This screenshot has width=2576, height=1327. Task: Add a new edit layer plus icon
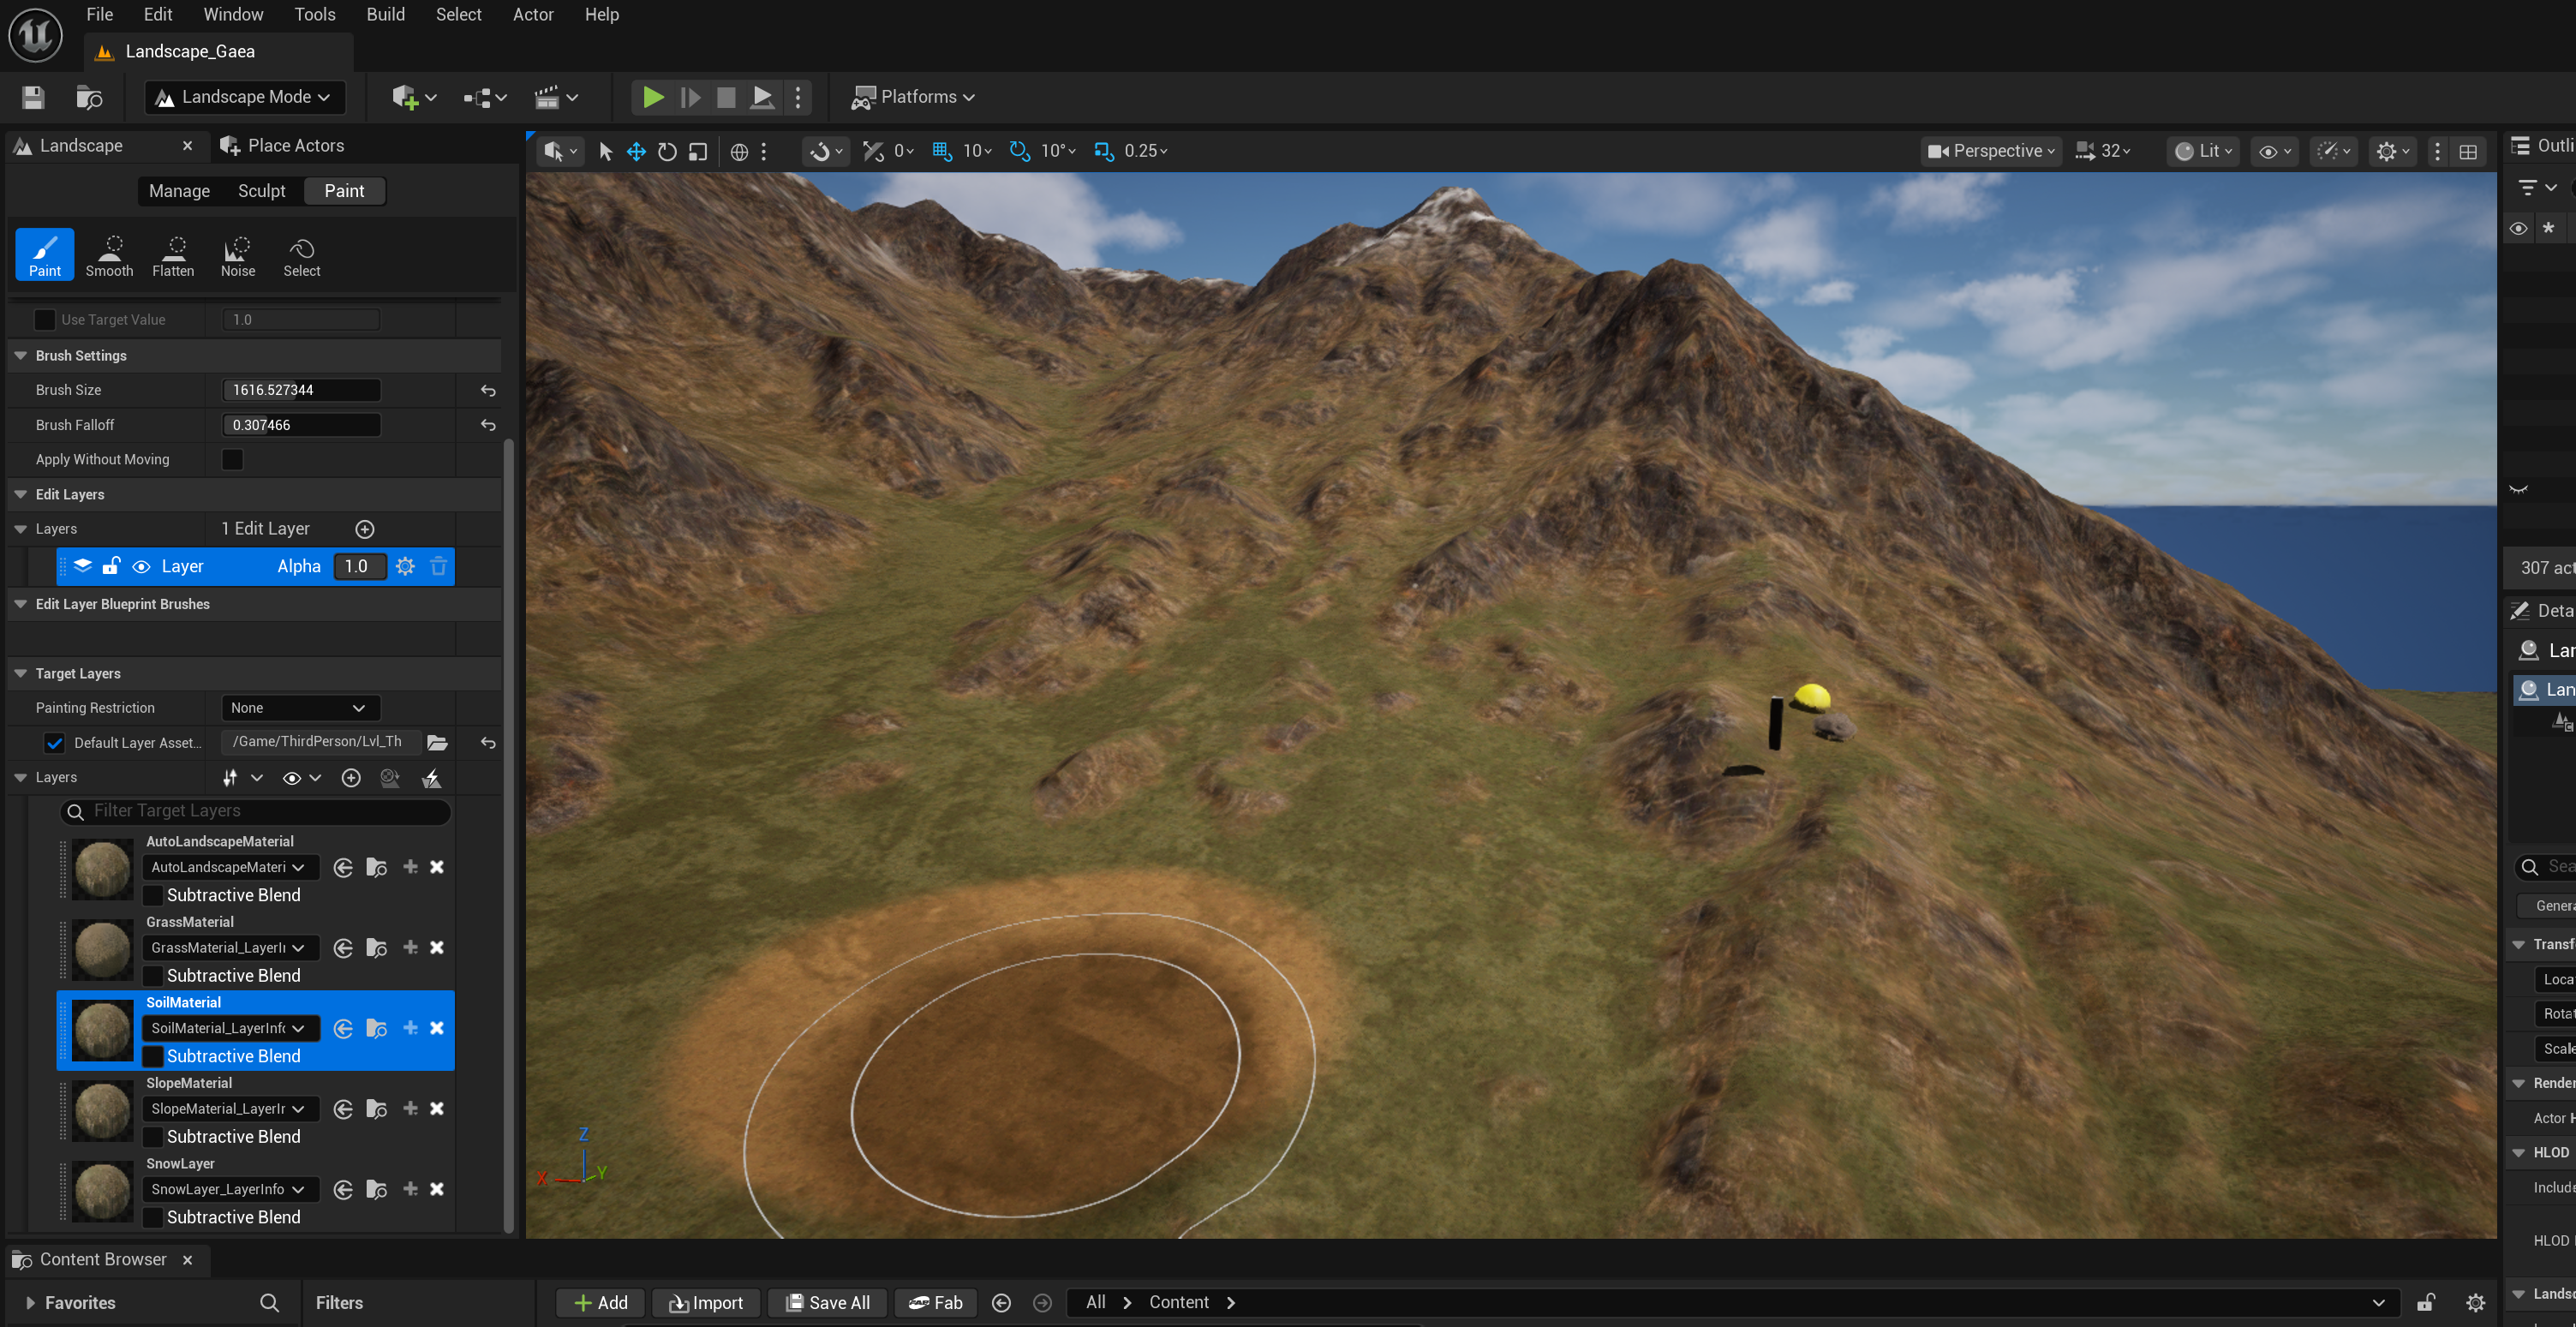365,529
